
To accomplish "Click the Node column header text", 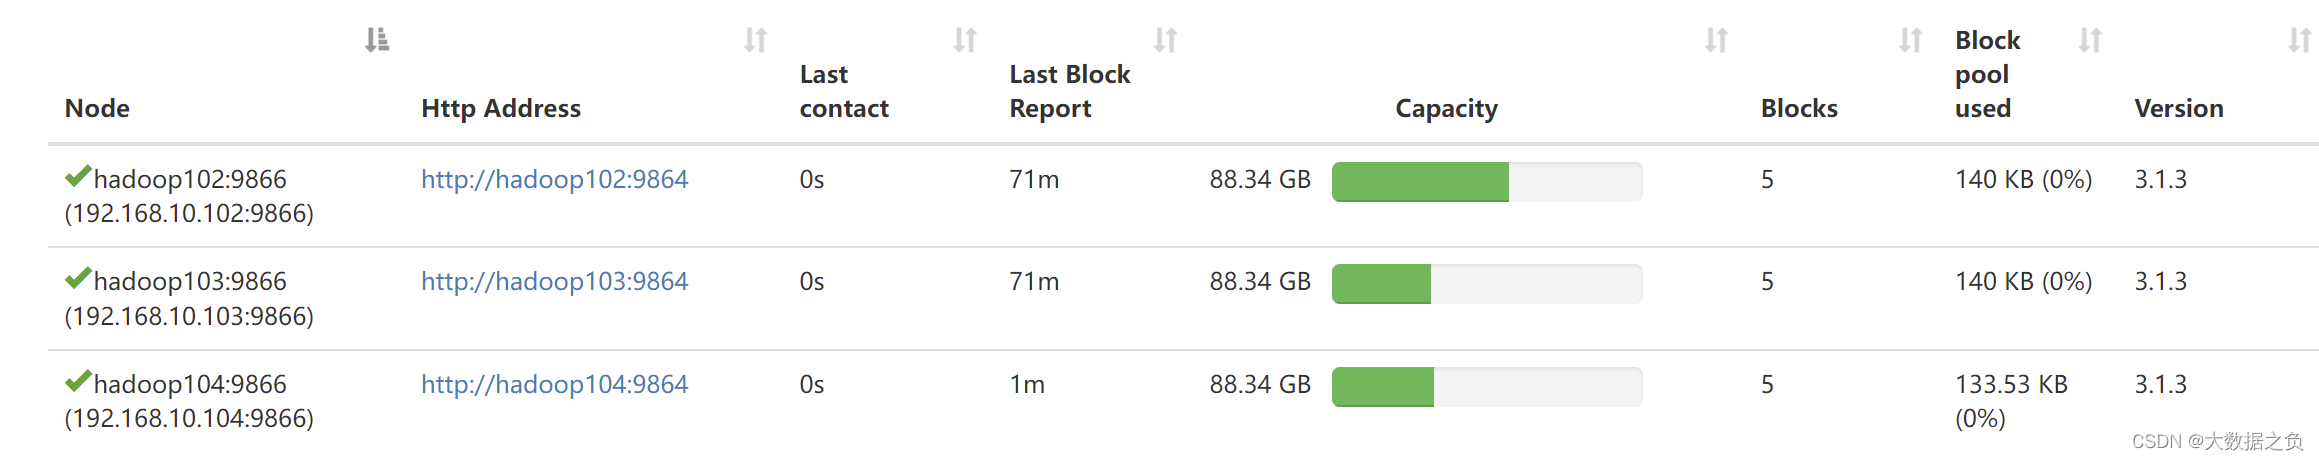I will pyautogui.click(x=97, y=108).
